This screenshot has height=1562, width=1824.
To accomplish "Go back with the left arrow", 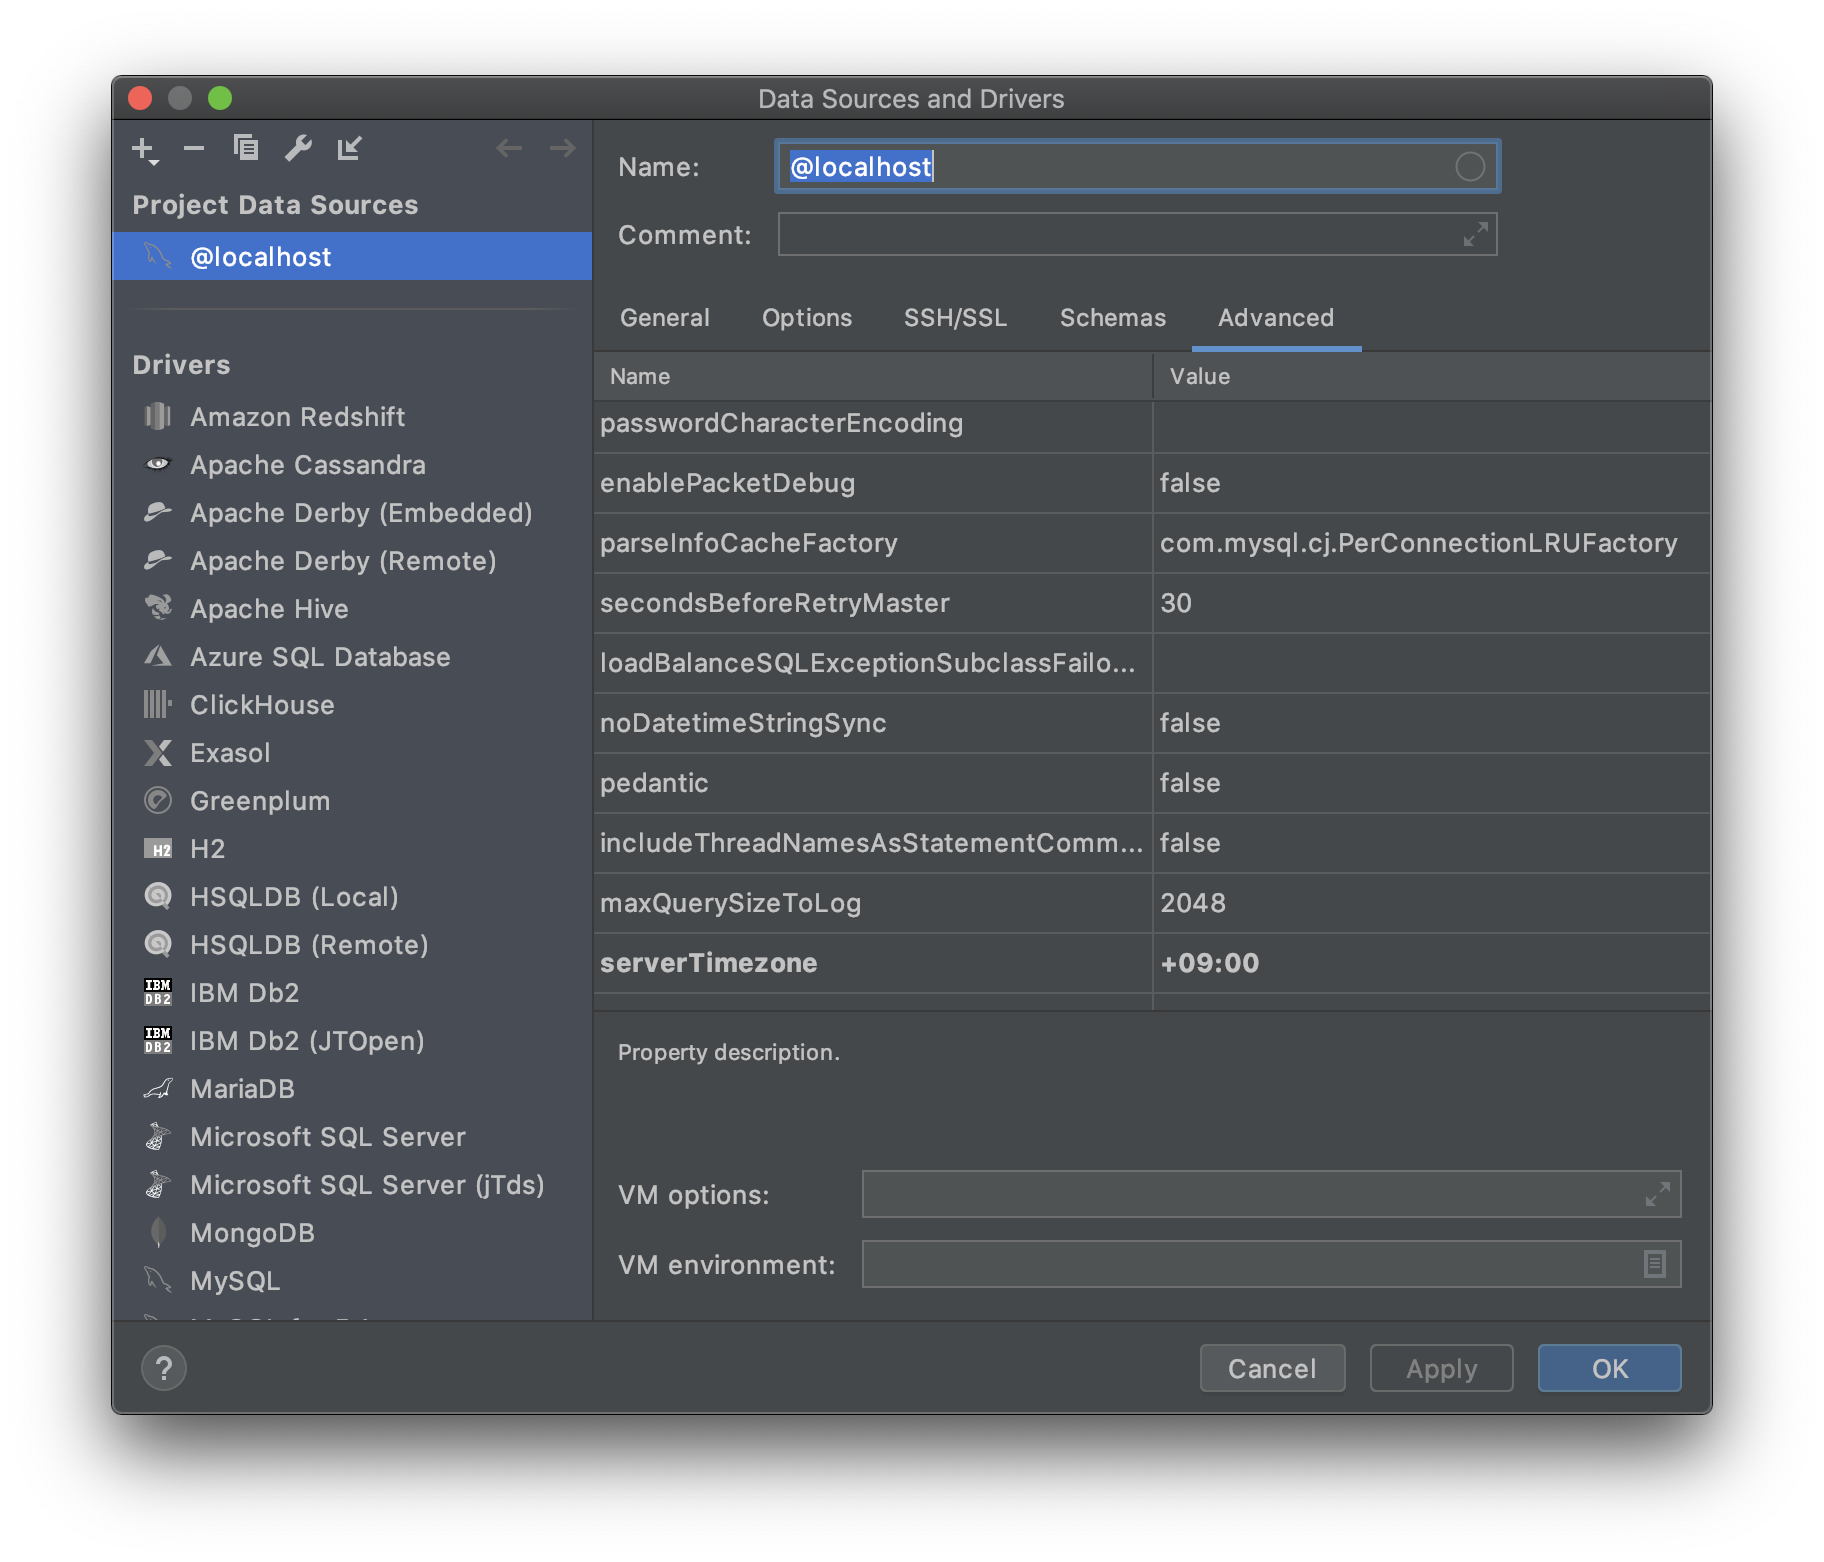I will tap(509, 148).
